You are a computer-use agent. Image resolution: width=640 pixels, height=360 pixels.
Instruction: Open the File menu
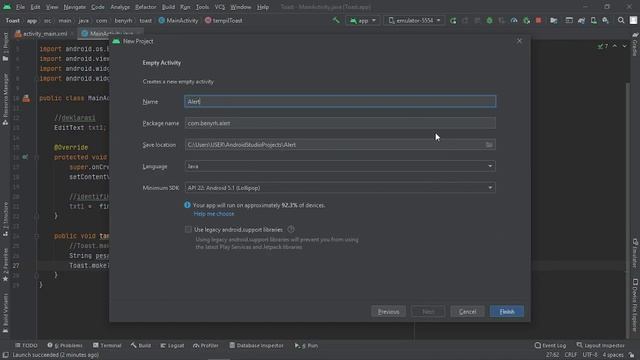coord(20,7)
